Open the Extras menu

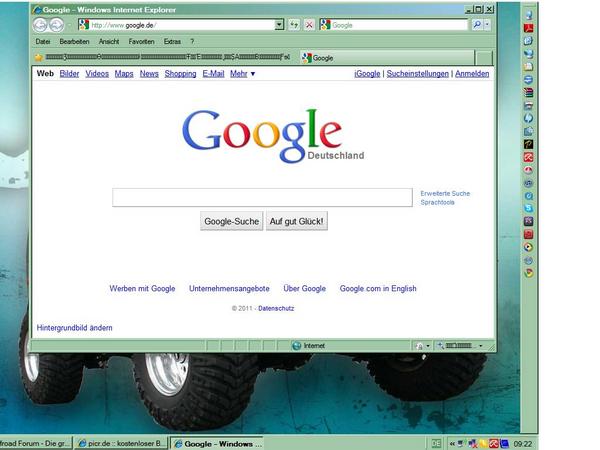(172, 41)
